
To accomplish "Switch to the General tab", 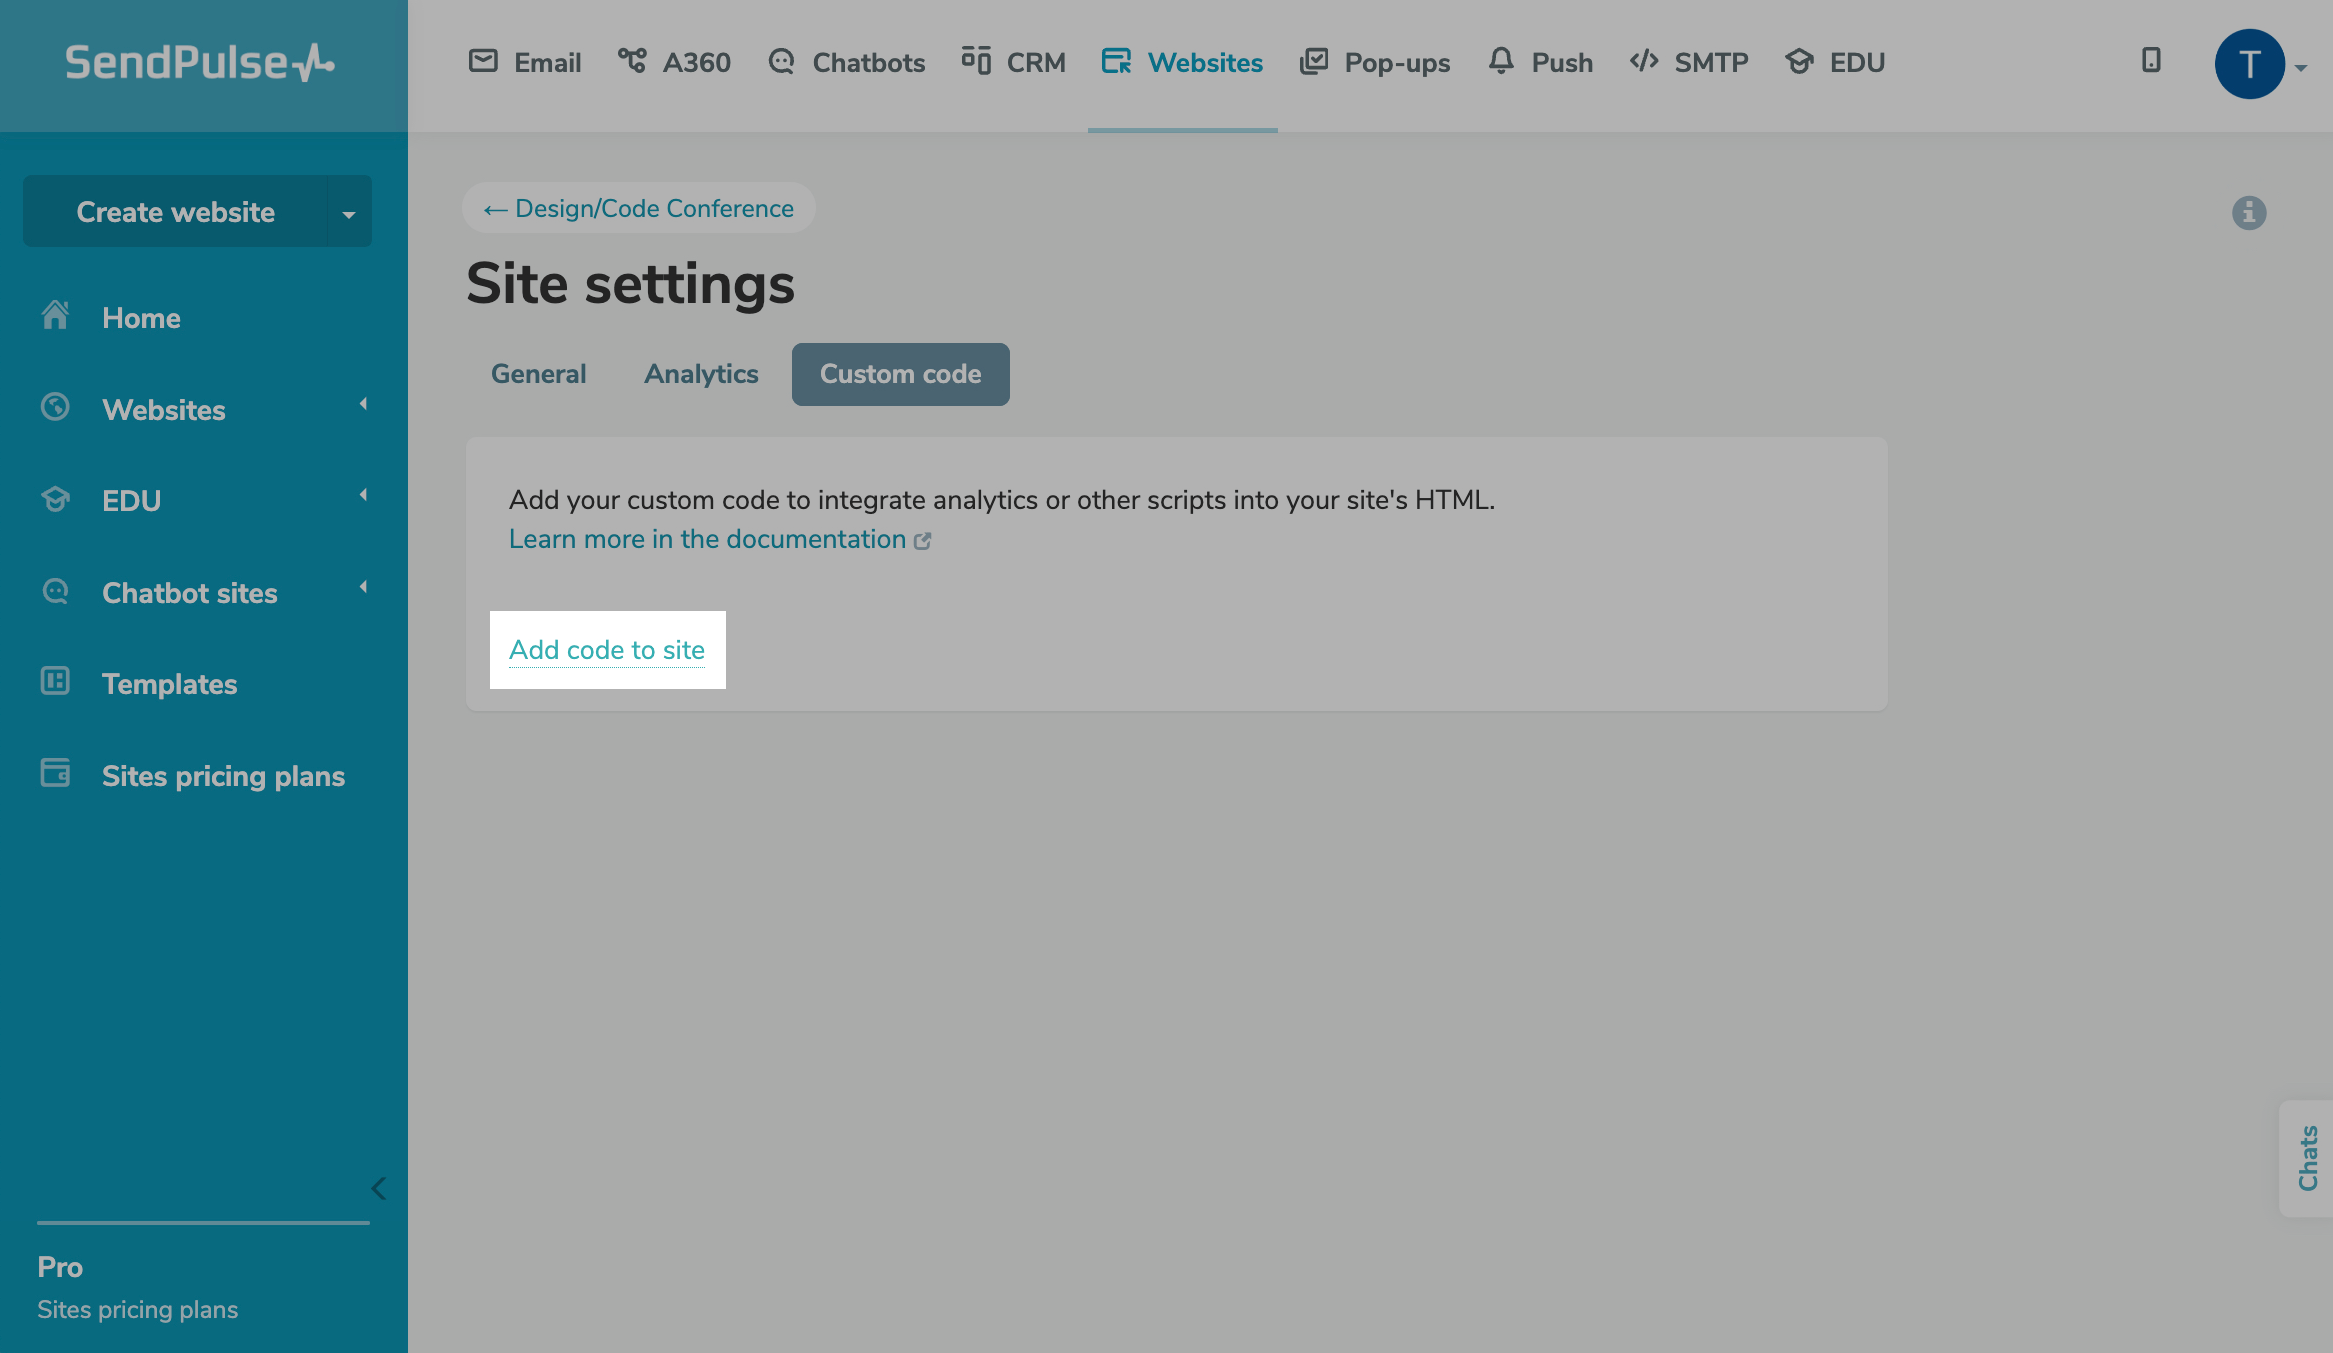I will (538, 374).
